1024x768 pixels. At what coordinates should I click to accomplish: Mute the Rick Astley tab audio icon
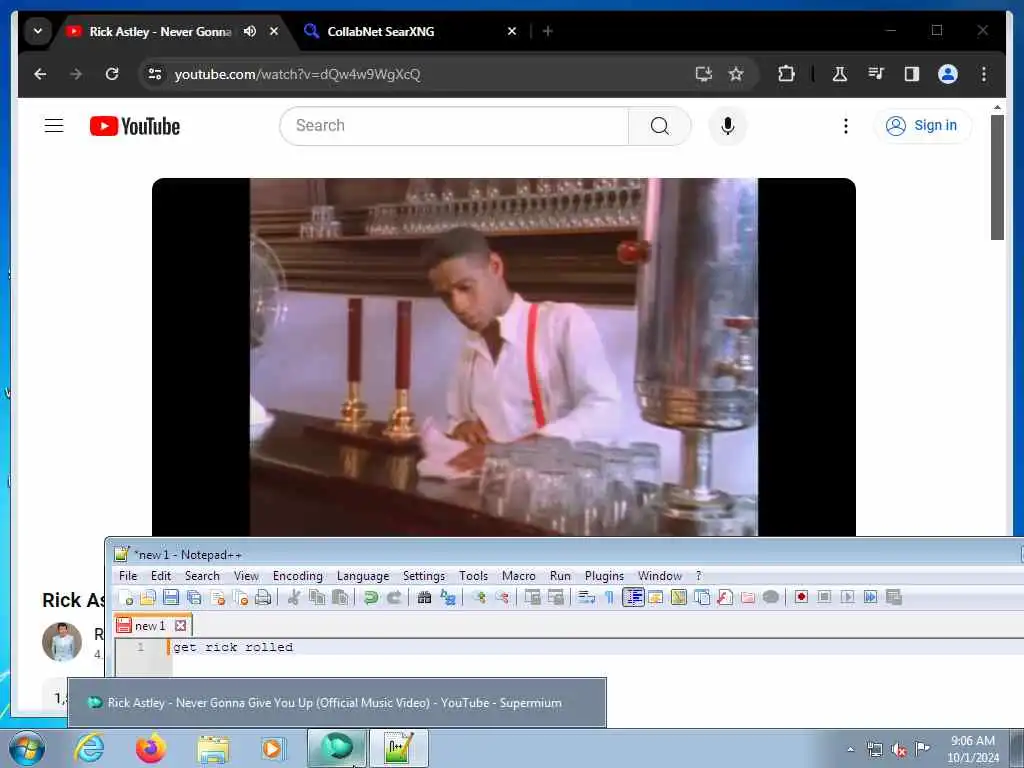[x=249, y=31]
